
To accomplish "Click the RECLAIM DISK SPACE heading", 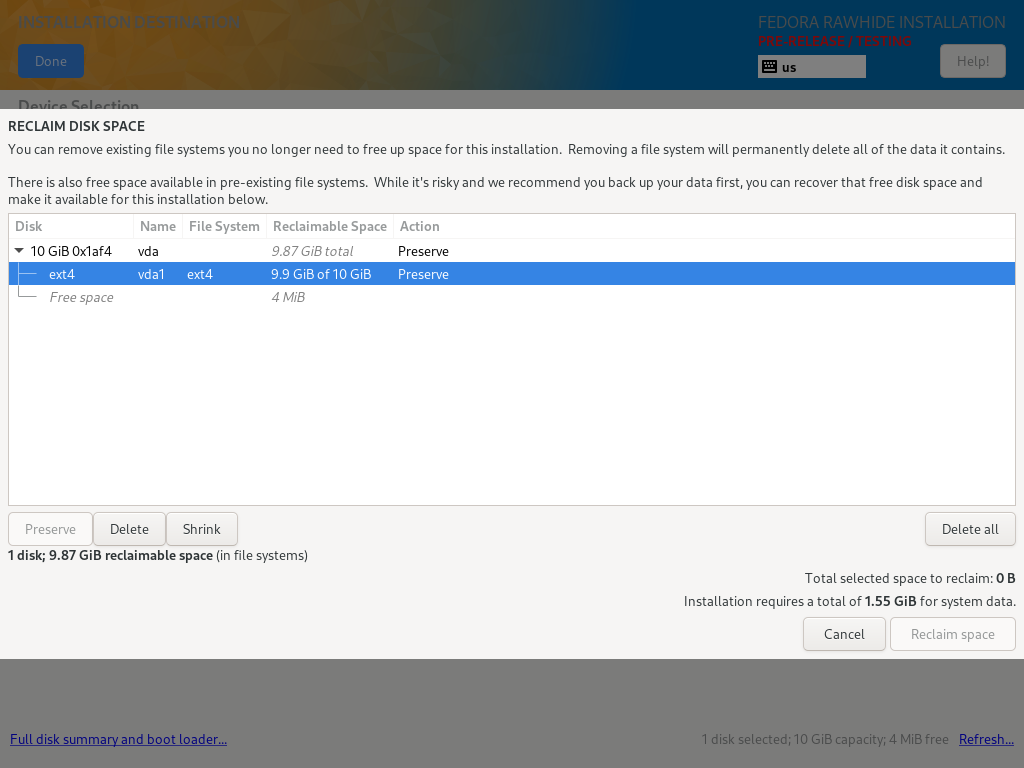I will (x=76, y=126).
